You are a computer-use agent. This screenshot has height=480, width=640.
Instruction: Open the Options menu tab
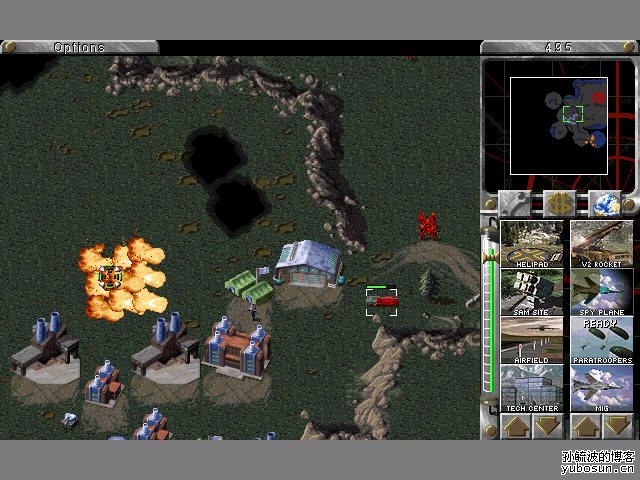click(x=80, y=47)
